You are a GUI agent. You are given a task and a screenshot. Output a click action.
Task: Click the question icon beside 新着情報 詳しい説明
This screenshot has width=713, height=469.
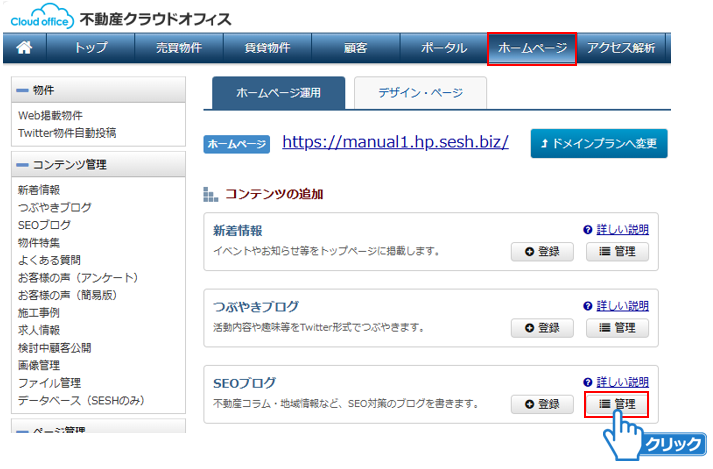588,229
